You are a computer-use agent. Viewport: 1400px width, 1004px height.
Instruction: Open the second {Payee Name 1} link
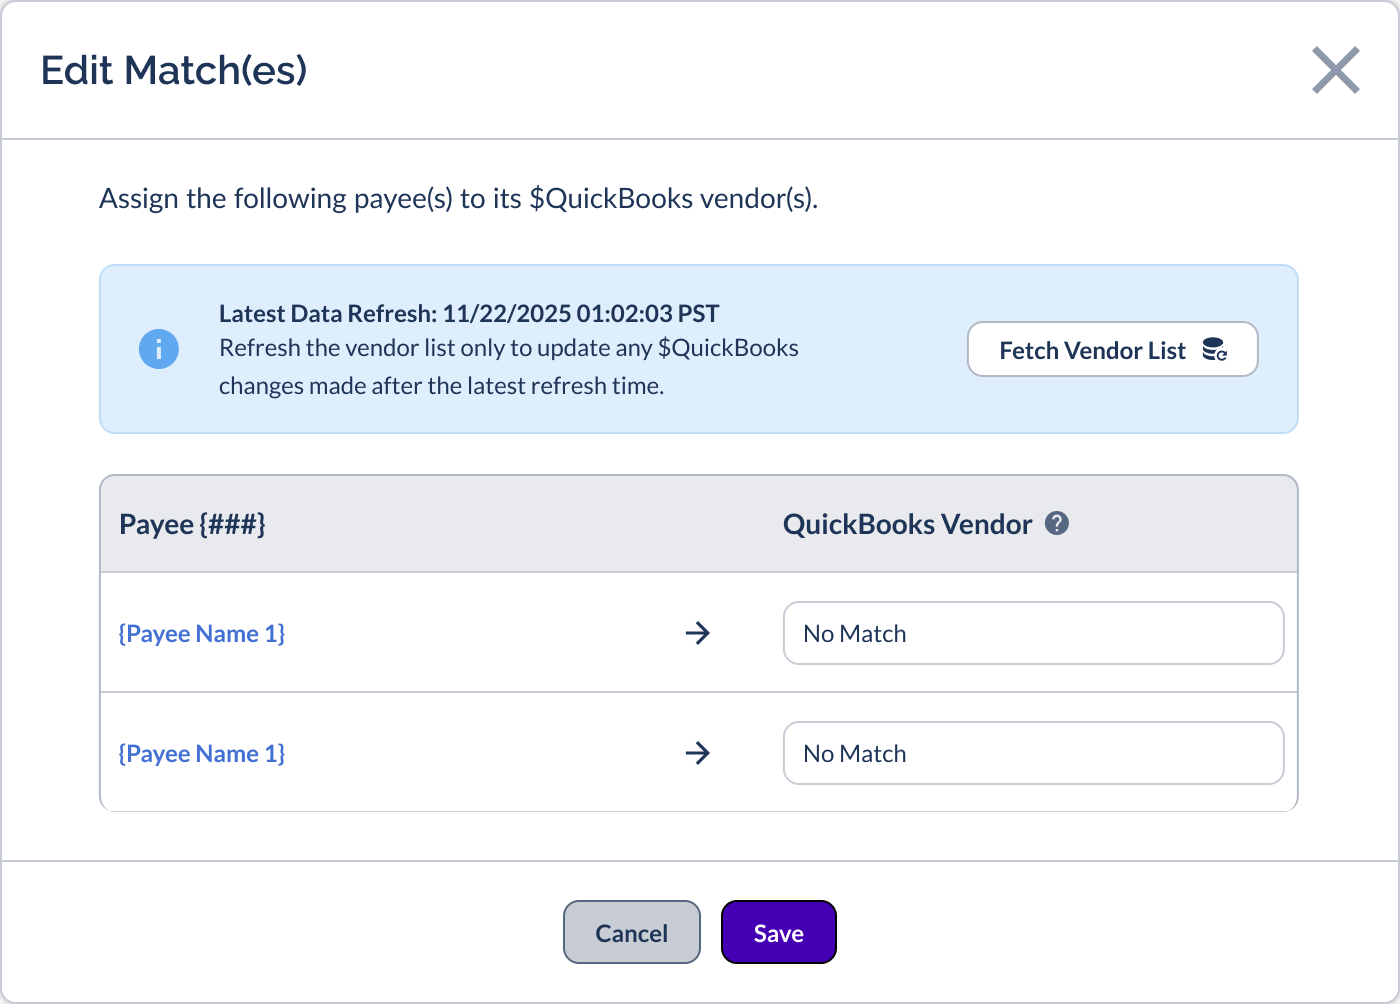tap(202, 753)
